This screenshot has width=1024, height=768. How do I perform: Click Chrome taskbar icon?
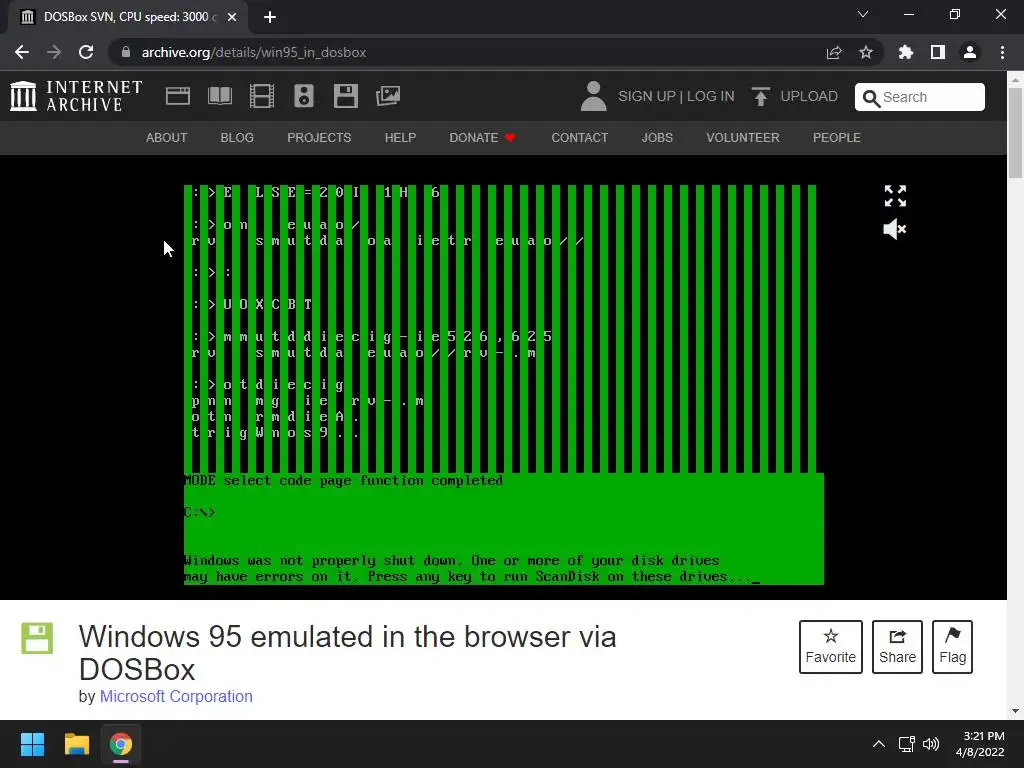pyautogui.click(x=121, y=744)
